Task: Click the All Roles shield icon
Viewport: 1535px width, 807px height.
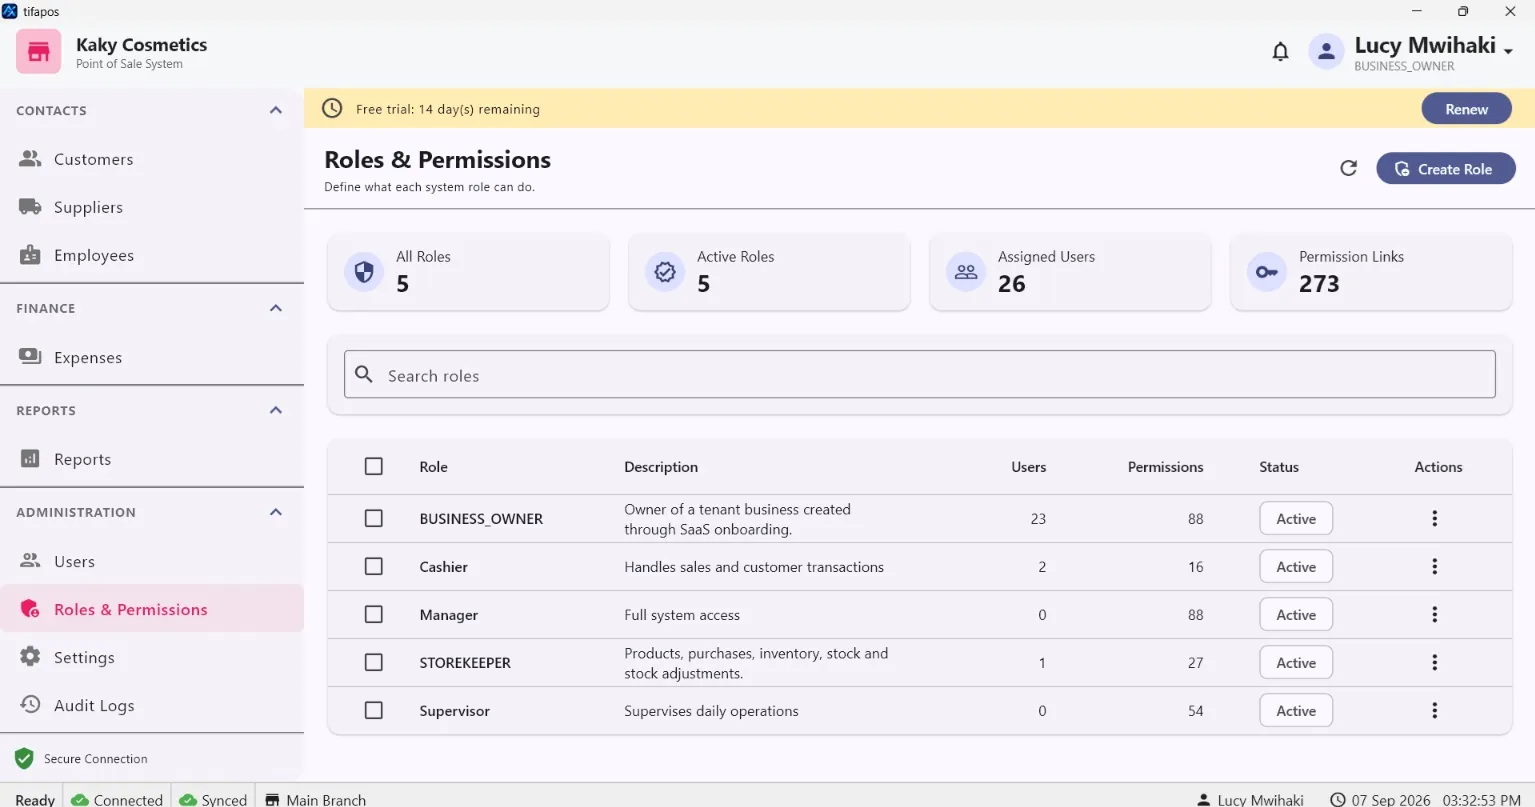Action: click(364, 271)
